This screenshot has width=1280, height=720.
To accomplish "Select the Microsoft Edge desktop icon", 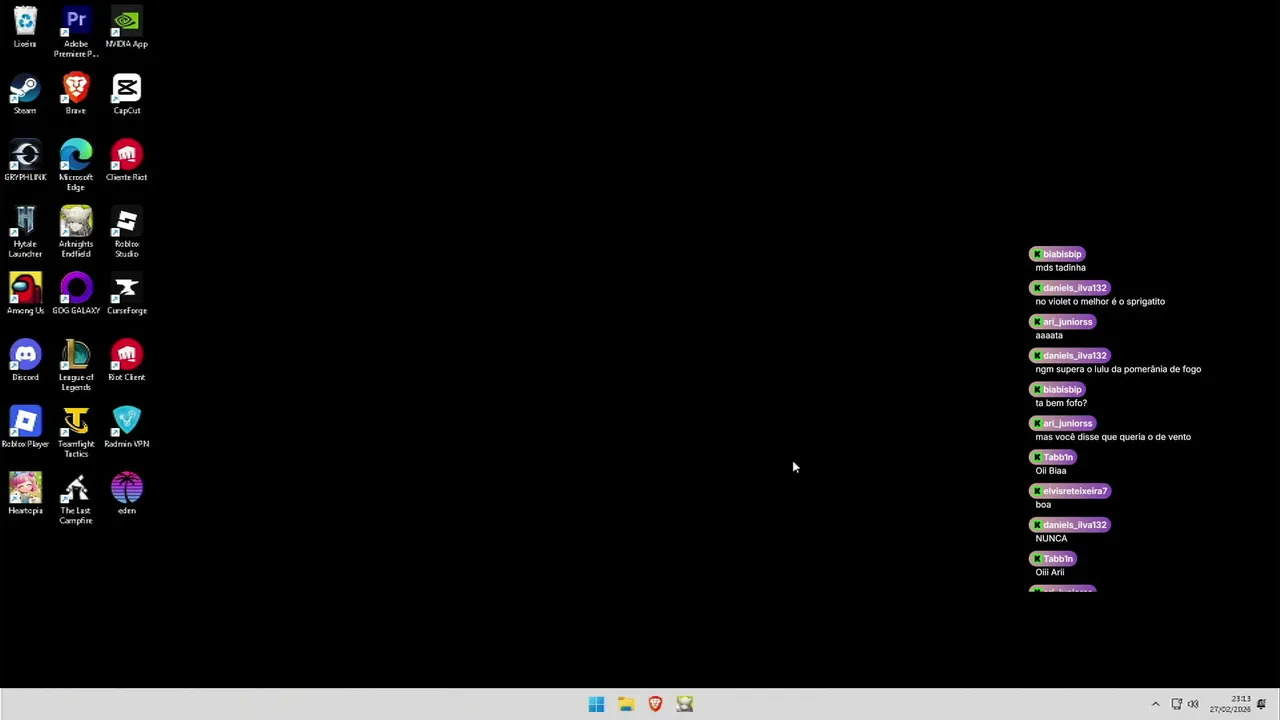I will point(76,165).
